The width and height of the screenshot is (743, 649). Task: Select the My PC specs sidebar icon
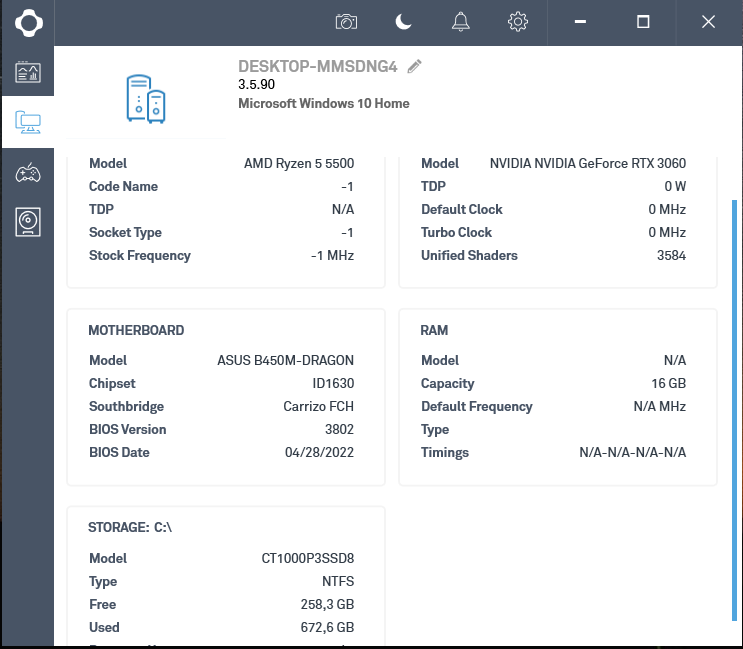[28, 122]
